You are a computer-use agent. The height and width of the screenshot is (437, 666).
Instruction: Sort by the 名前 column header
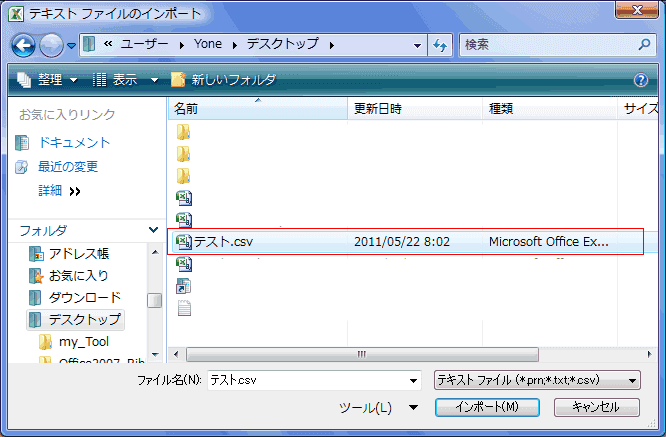[x=258, y=109]
